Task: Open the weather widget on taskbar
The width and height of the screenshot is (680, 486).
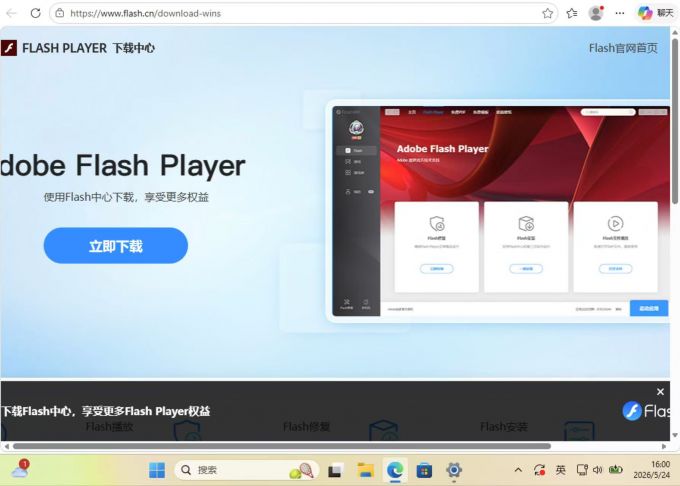Action: [x=20, y=469]
